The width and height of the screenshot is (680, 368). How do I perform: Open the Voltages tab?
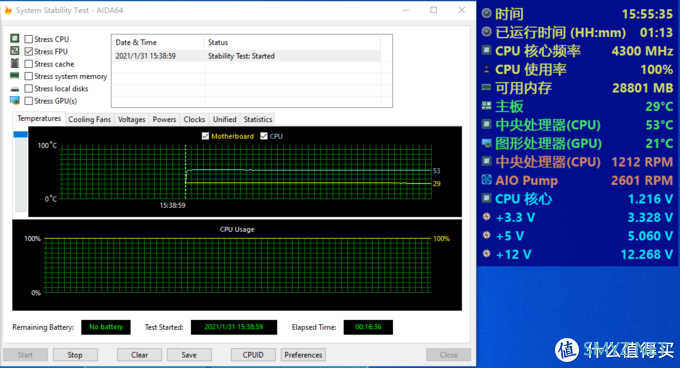131,119
